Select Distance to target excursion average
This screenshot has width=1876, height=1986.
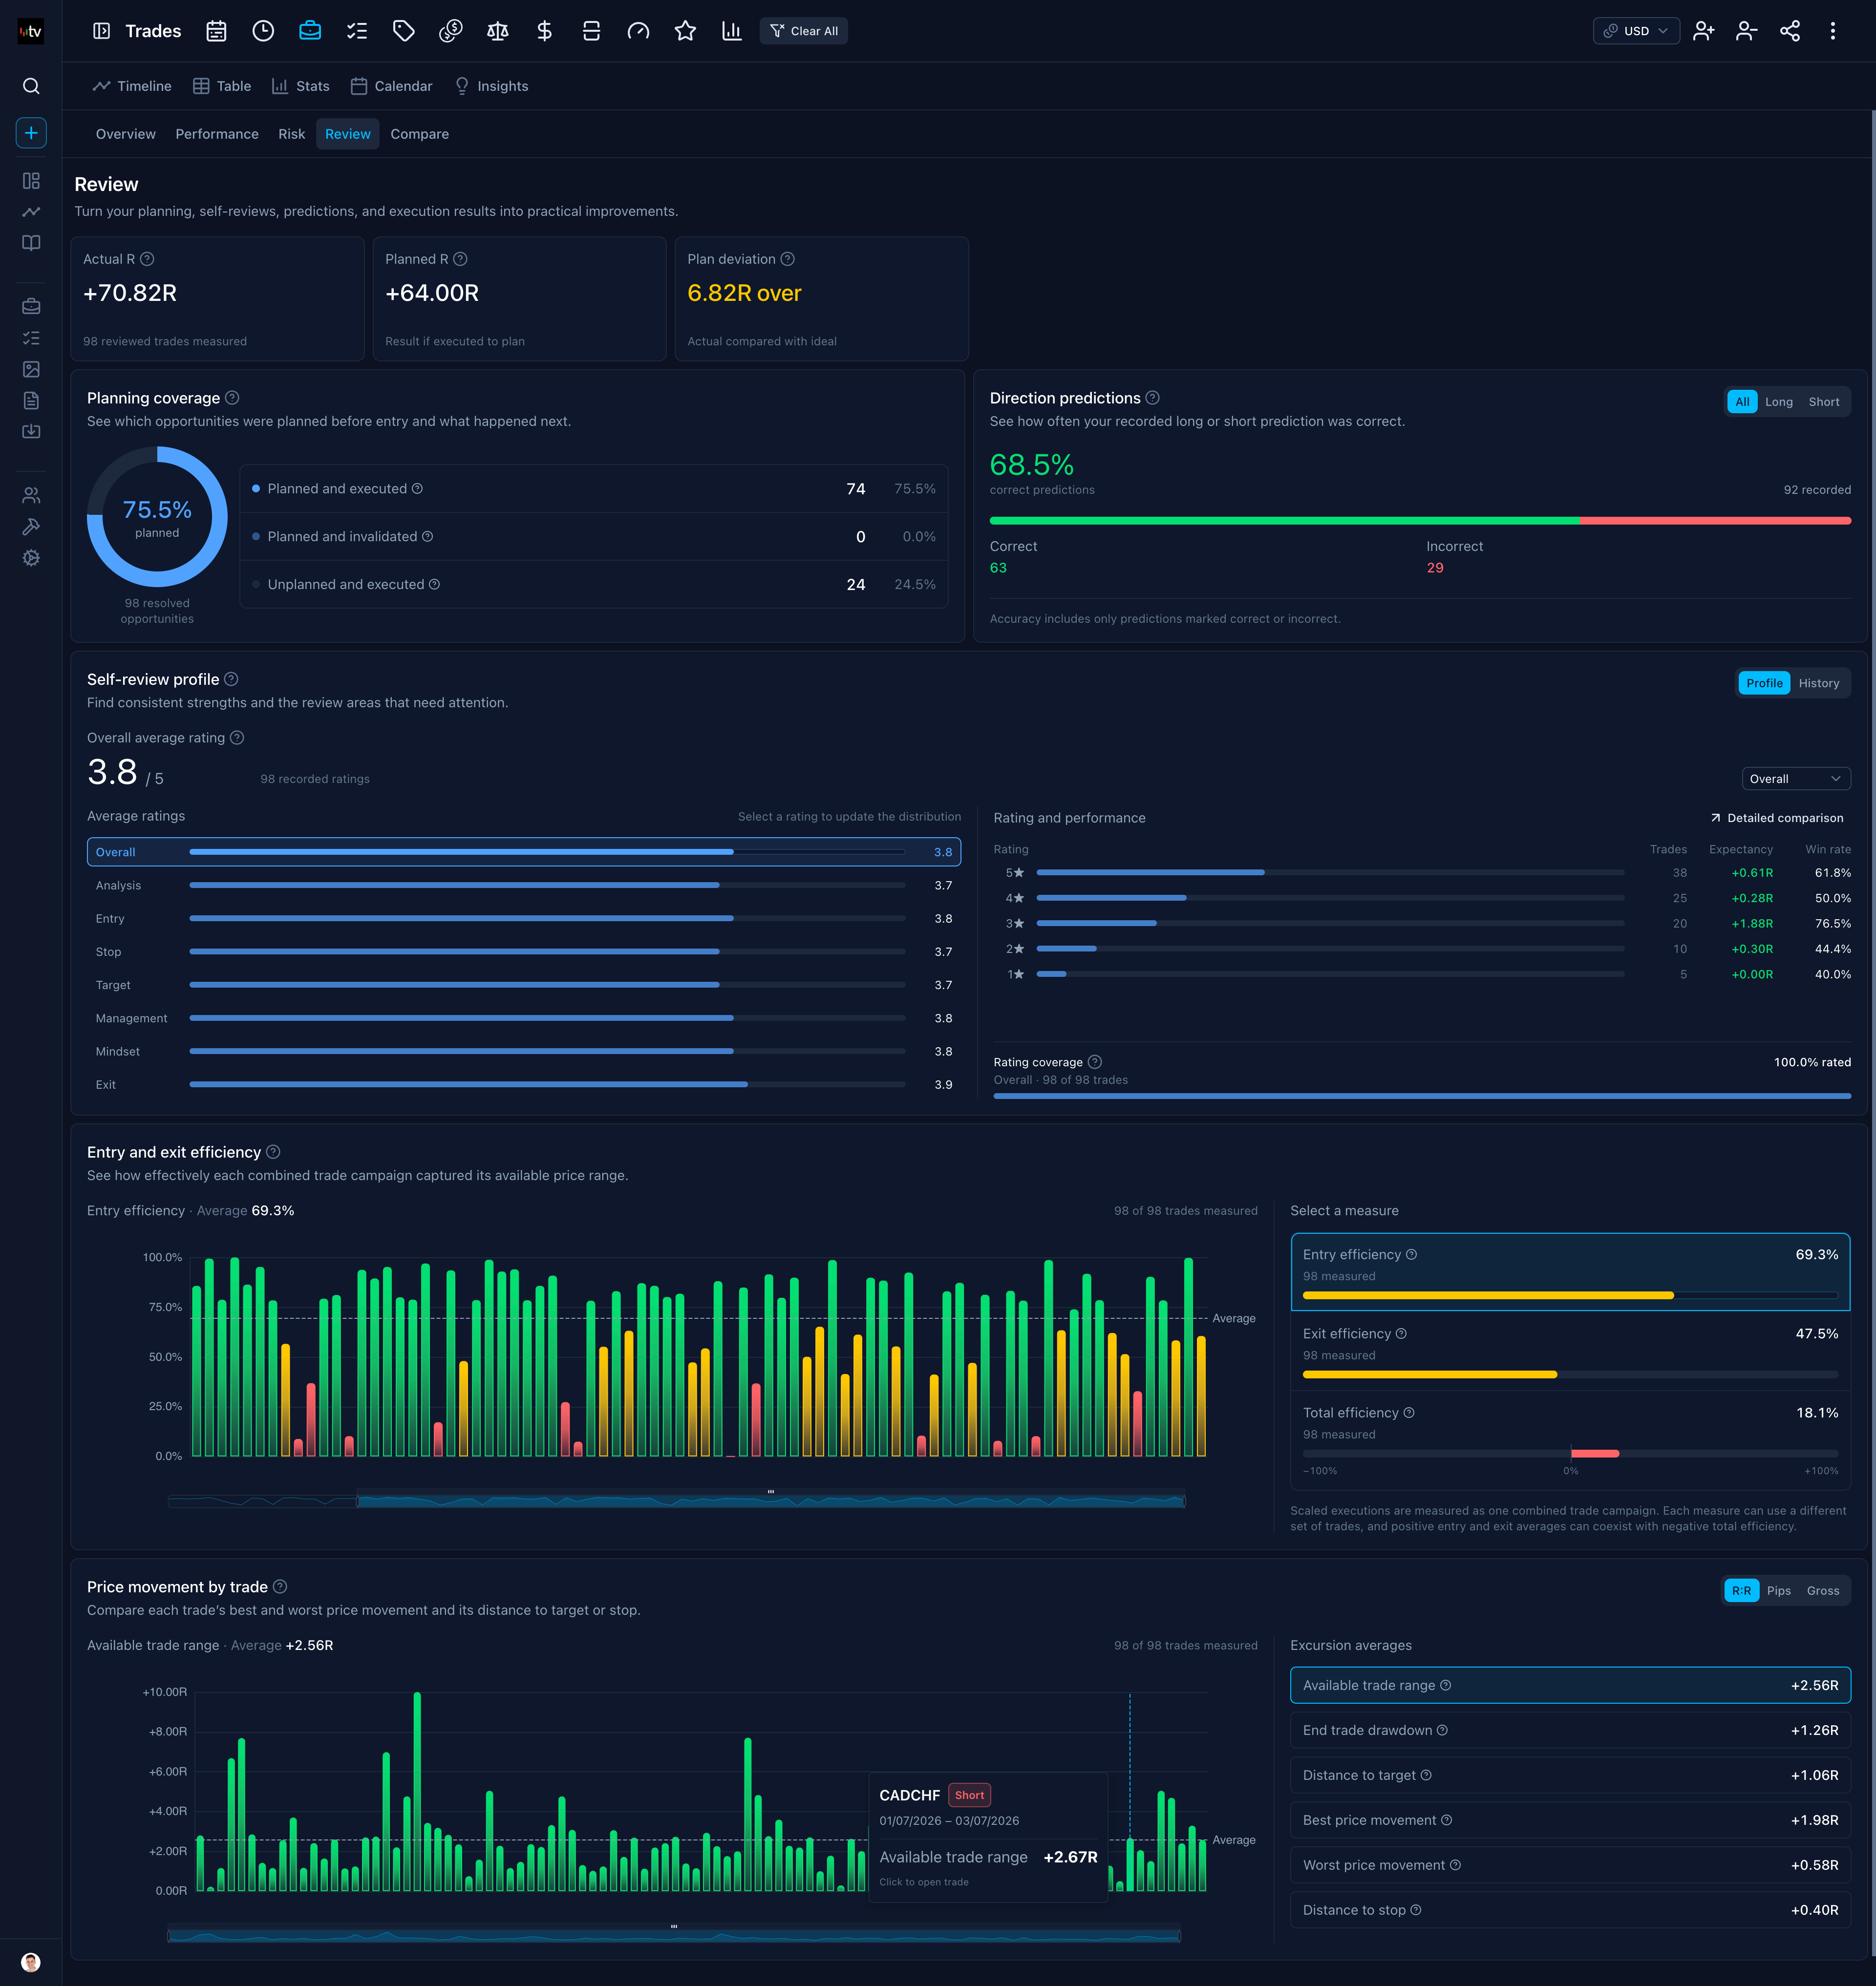point(1570,1775)
